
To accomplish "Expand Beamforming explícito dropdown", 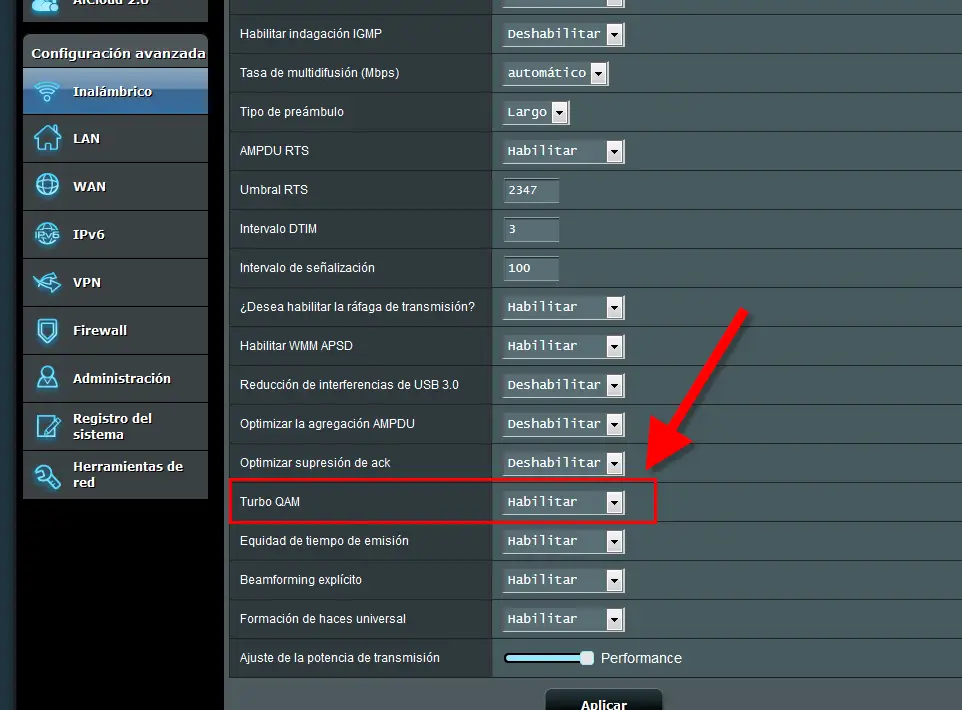I will pos(563,580).
